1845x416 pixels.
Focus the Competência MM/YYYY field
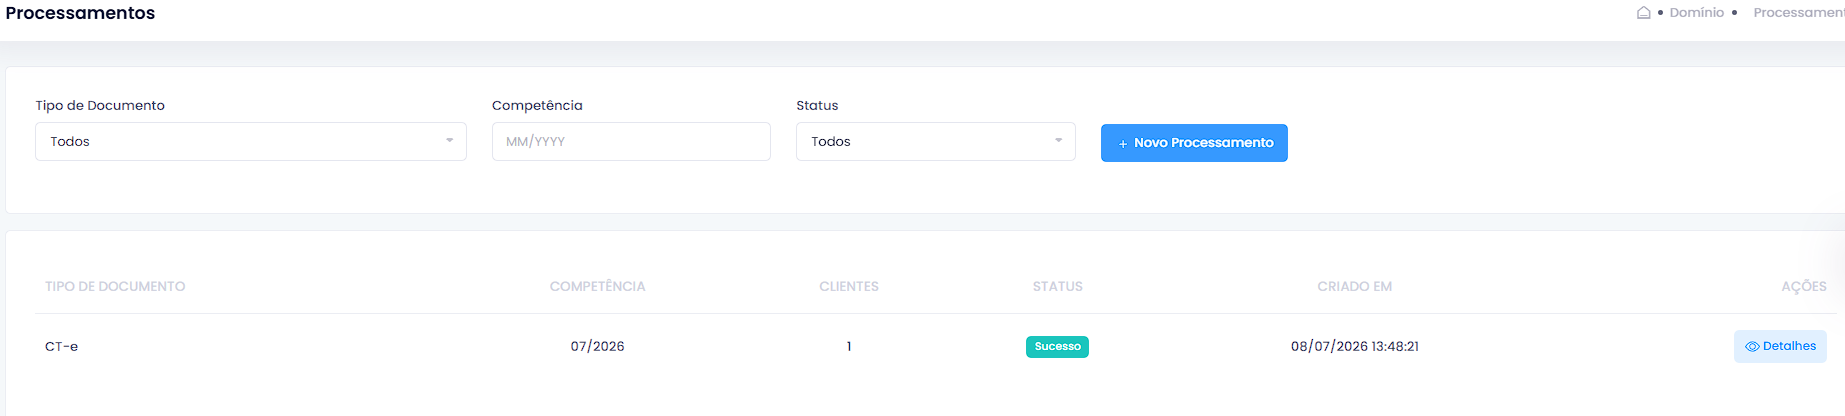point(631,142)
